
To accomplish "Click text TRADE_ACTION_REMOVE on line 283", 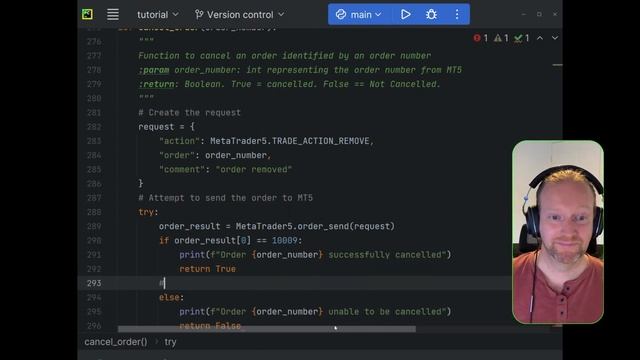I will [x=320, y=141].
